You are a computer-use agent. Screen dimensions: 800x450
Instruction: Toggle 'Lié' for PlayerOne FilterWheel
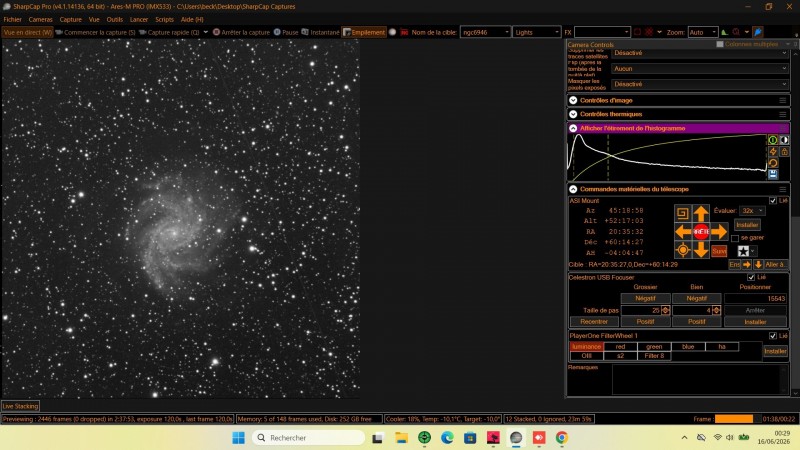click(772, 336)
